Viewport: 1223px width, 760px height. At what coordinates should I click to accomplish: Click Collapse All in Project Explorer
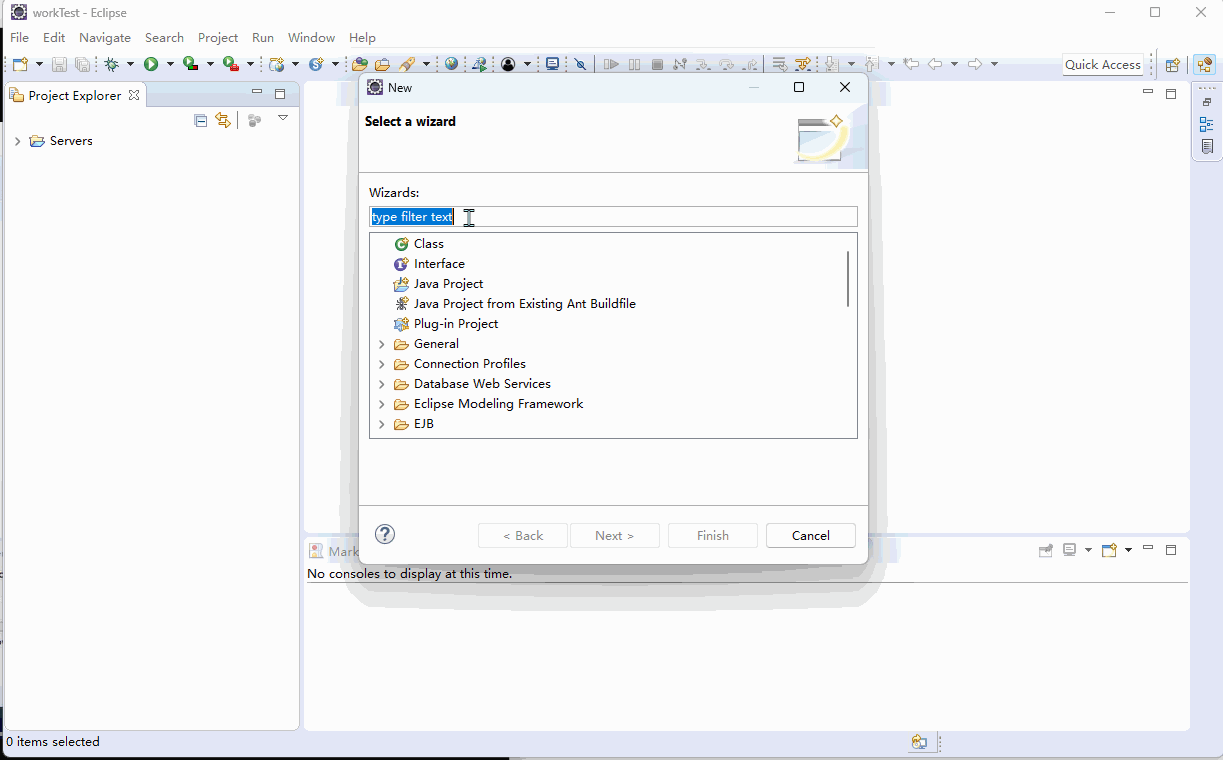pyautogui.click(x=200, y=120)
